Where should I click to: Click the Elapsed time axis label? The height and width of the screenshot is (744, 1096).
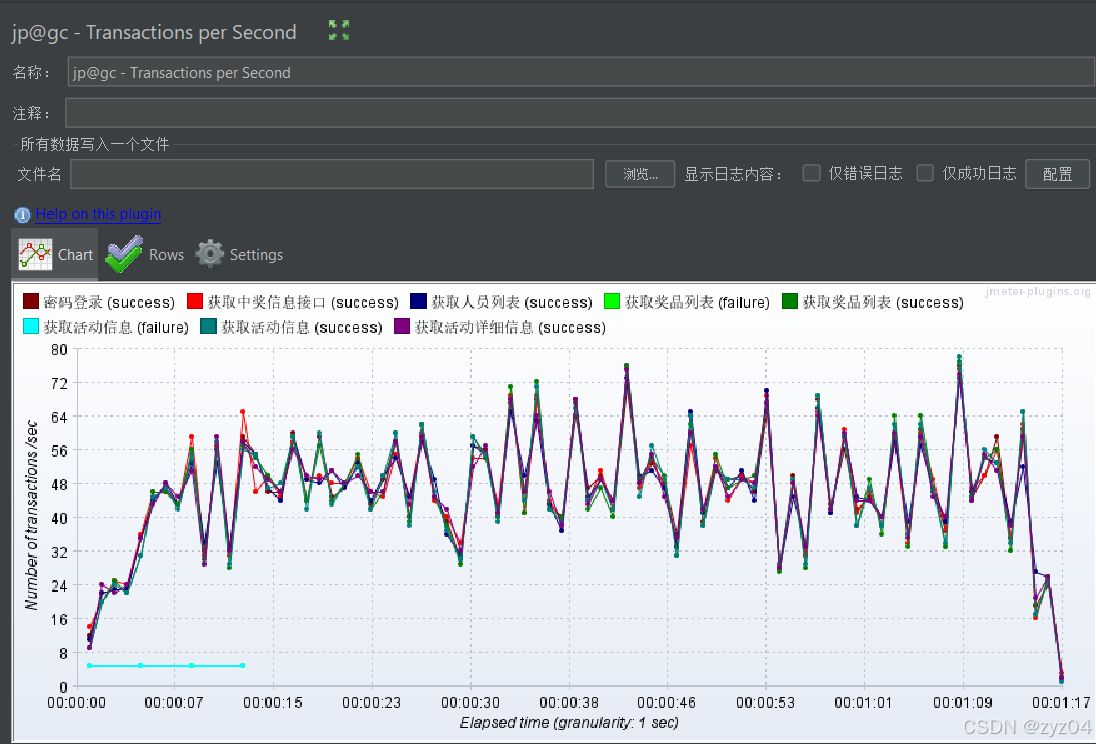[569, 723]
